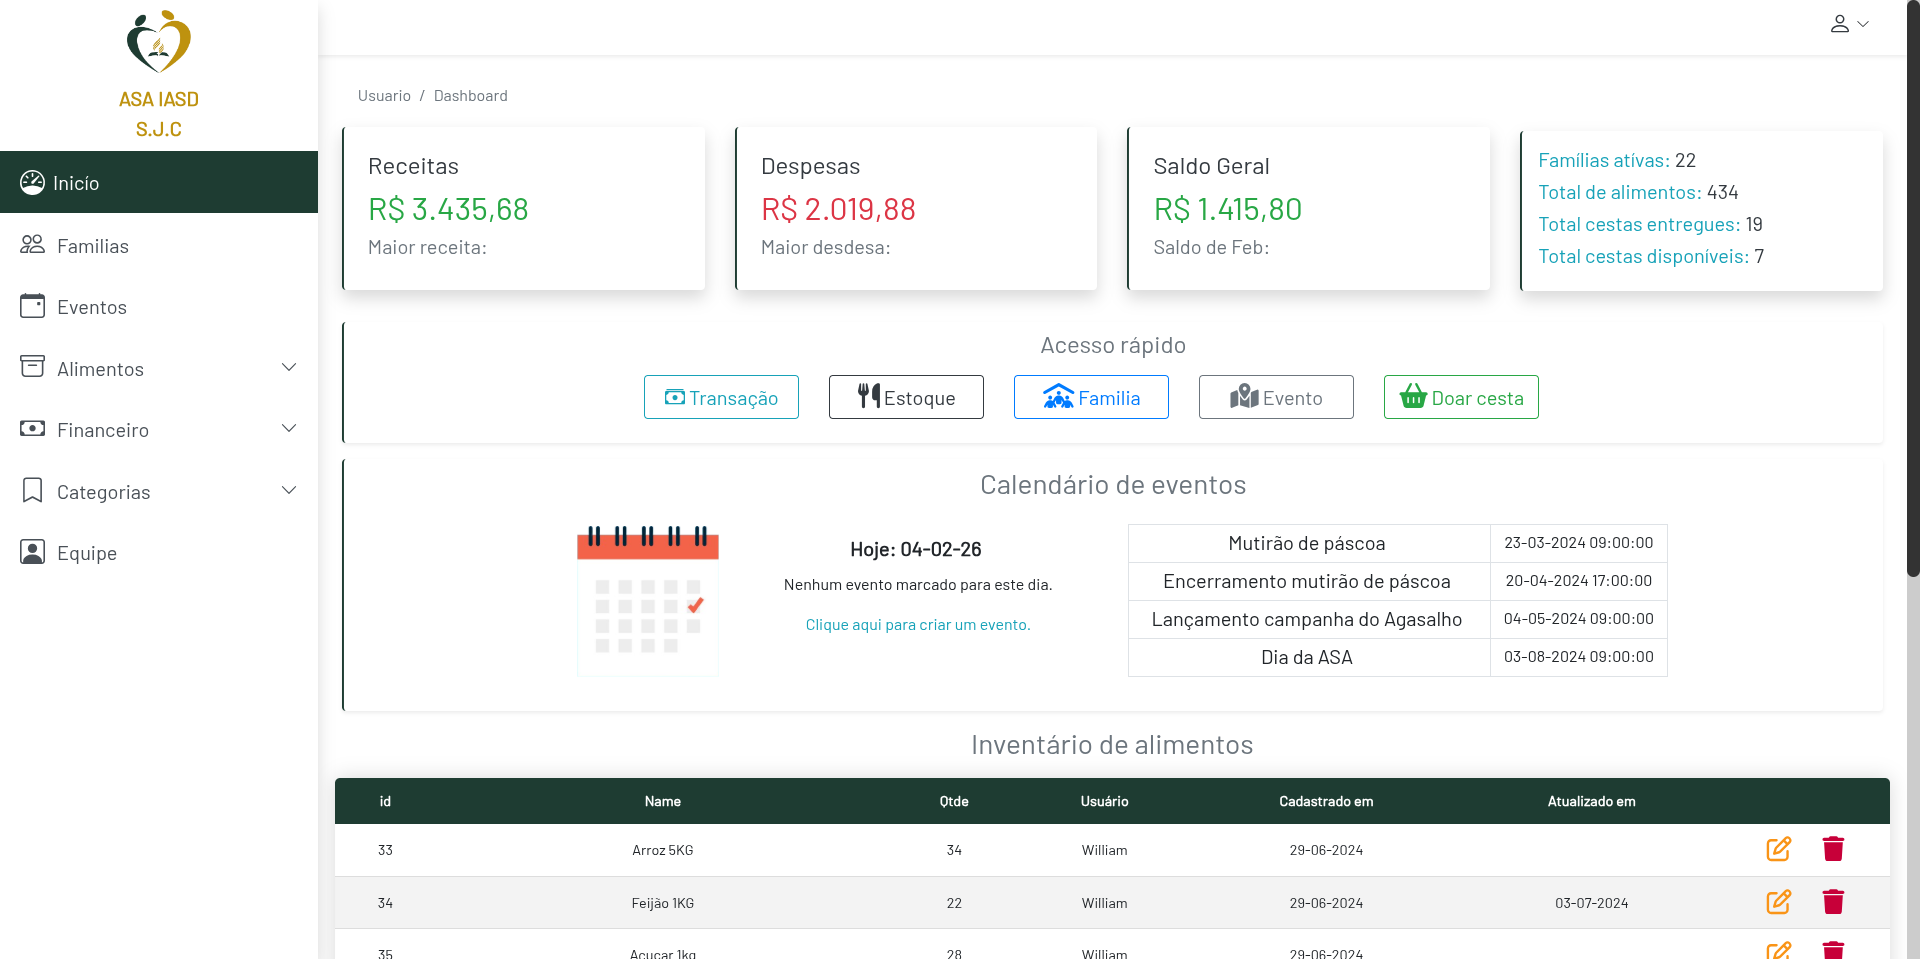Open the user profile icon menu
The width and height of the screenshot is (1920, 959).
[1848, 24]
